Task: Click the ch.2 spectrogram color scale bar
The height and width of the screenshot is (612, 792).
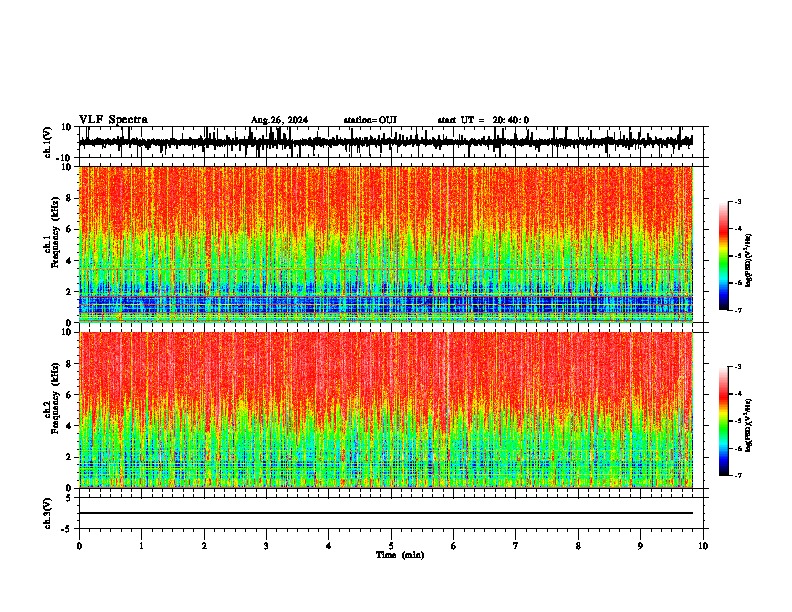Action: (724, 421)
